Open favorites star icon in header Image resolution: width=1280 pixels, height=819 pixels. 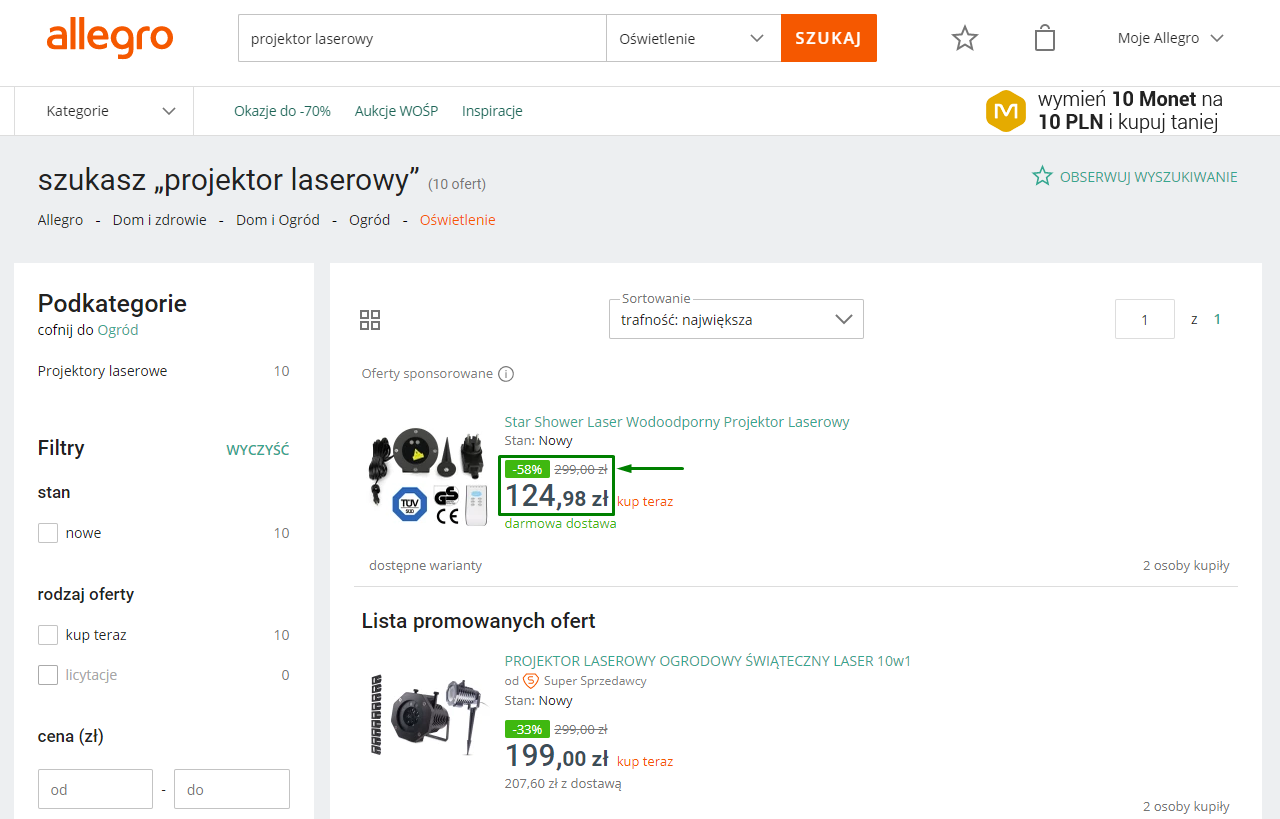964,38
